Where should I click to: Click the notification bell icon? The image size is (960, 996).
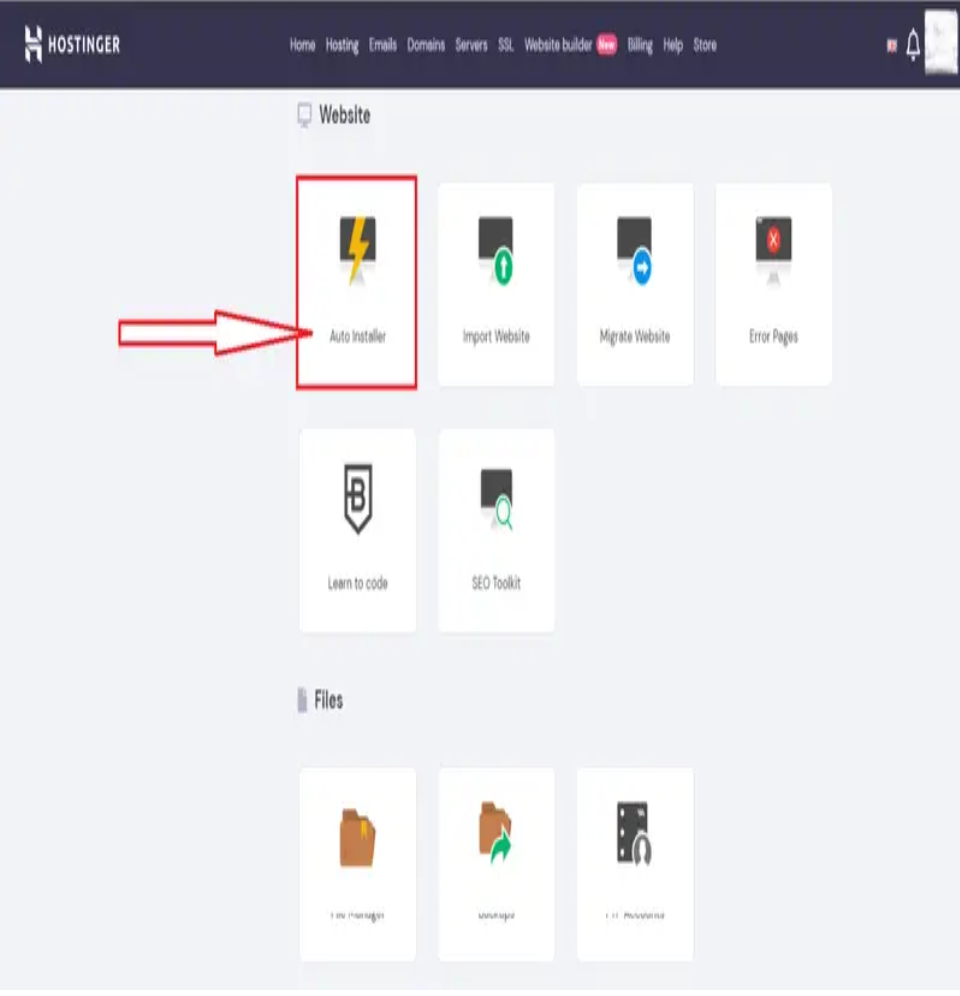tap(913, 44)
